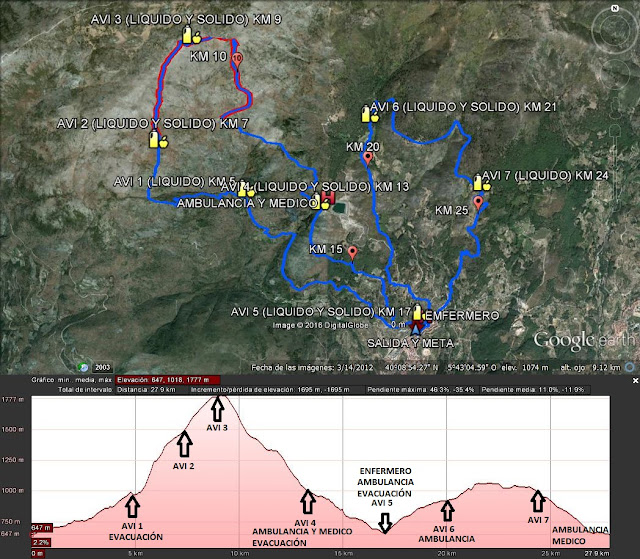Click the elev 1074 m status readout
The height and width of the screenshot is (559, 640).
524,367
